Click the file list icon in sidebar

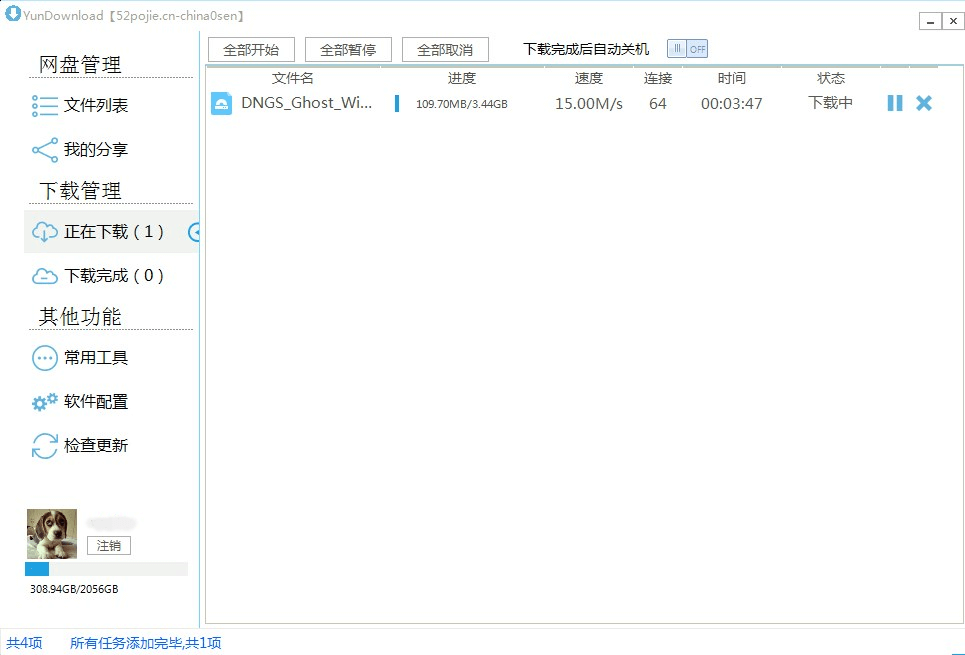click(x=44, y=105)
